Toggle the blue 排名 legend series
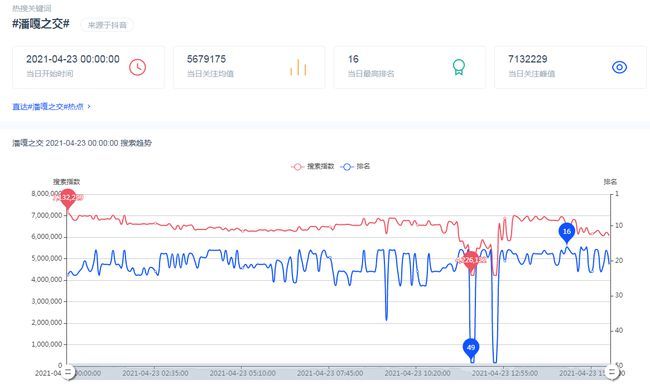 pyautogui.click(x=355, y=166)
